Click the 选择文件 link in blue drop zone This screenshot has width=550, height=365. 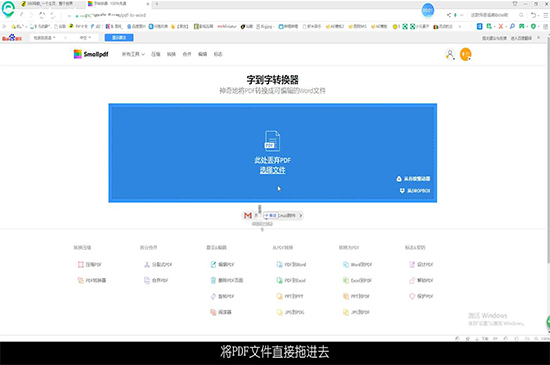tap(272, 170)
